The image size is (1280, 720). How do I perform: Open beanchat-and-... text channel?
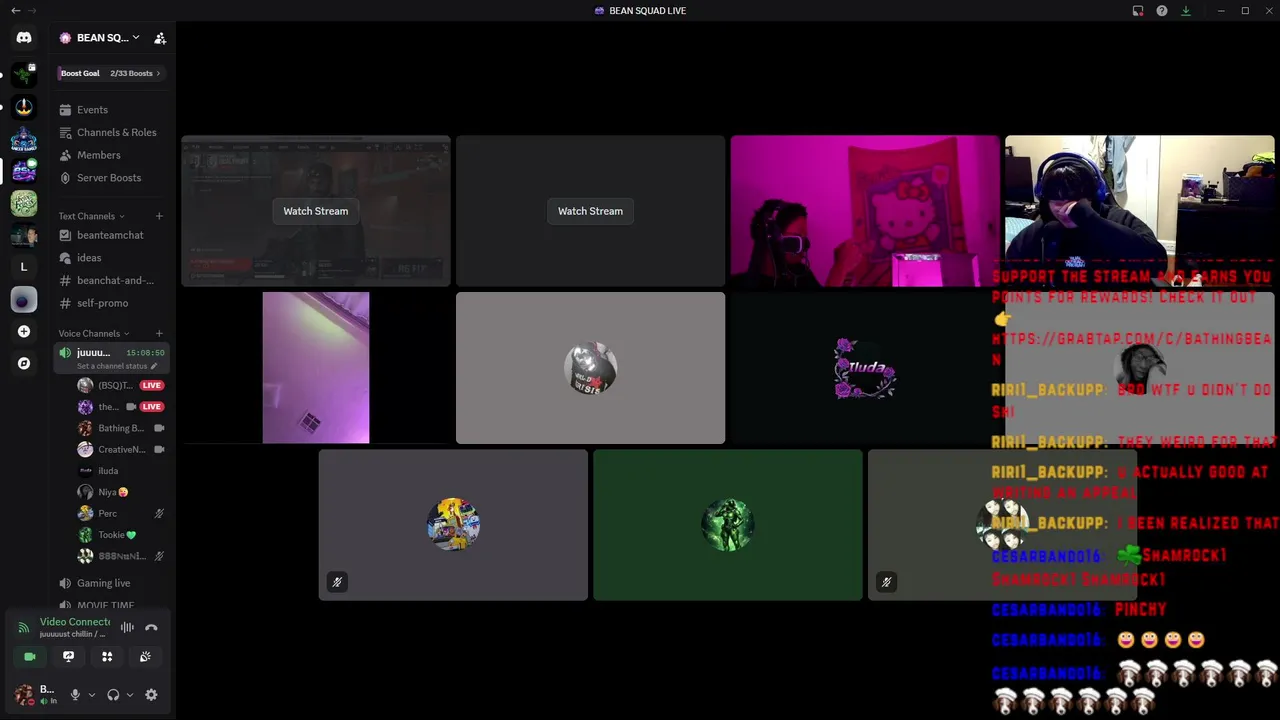pyautogui.click(x=110, y=281)
